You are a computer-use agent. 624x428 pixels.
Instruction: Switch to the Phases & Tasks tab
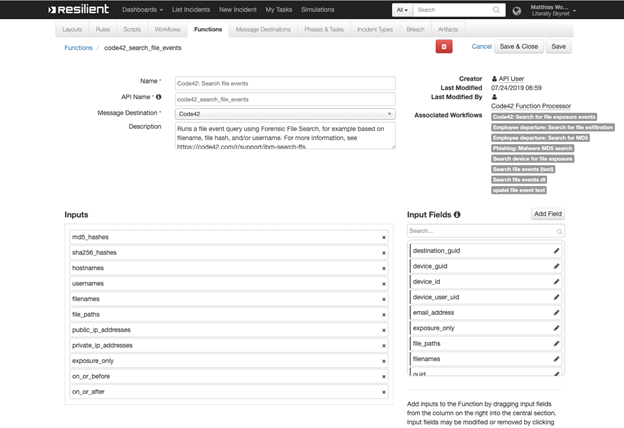click(x=324, y=29)
